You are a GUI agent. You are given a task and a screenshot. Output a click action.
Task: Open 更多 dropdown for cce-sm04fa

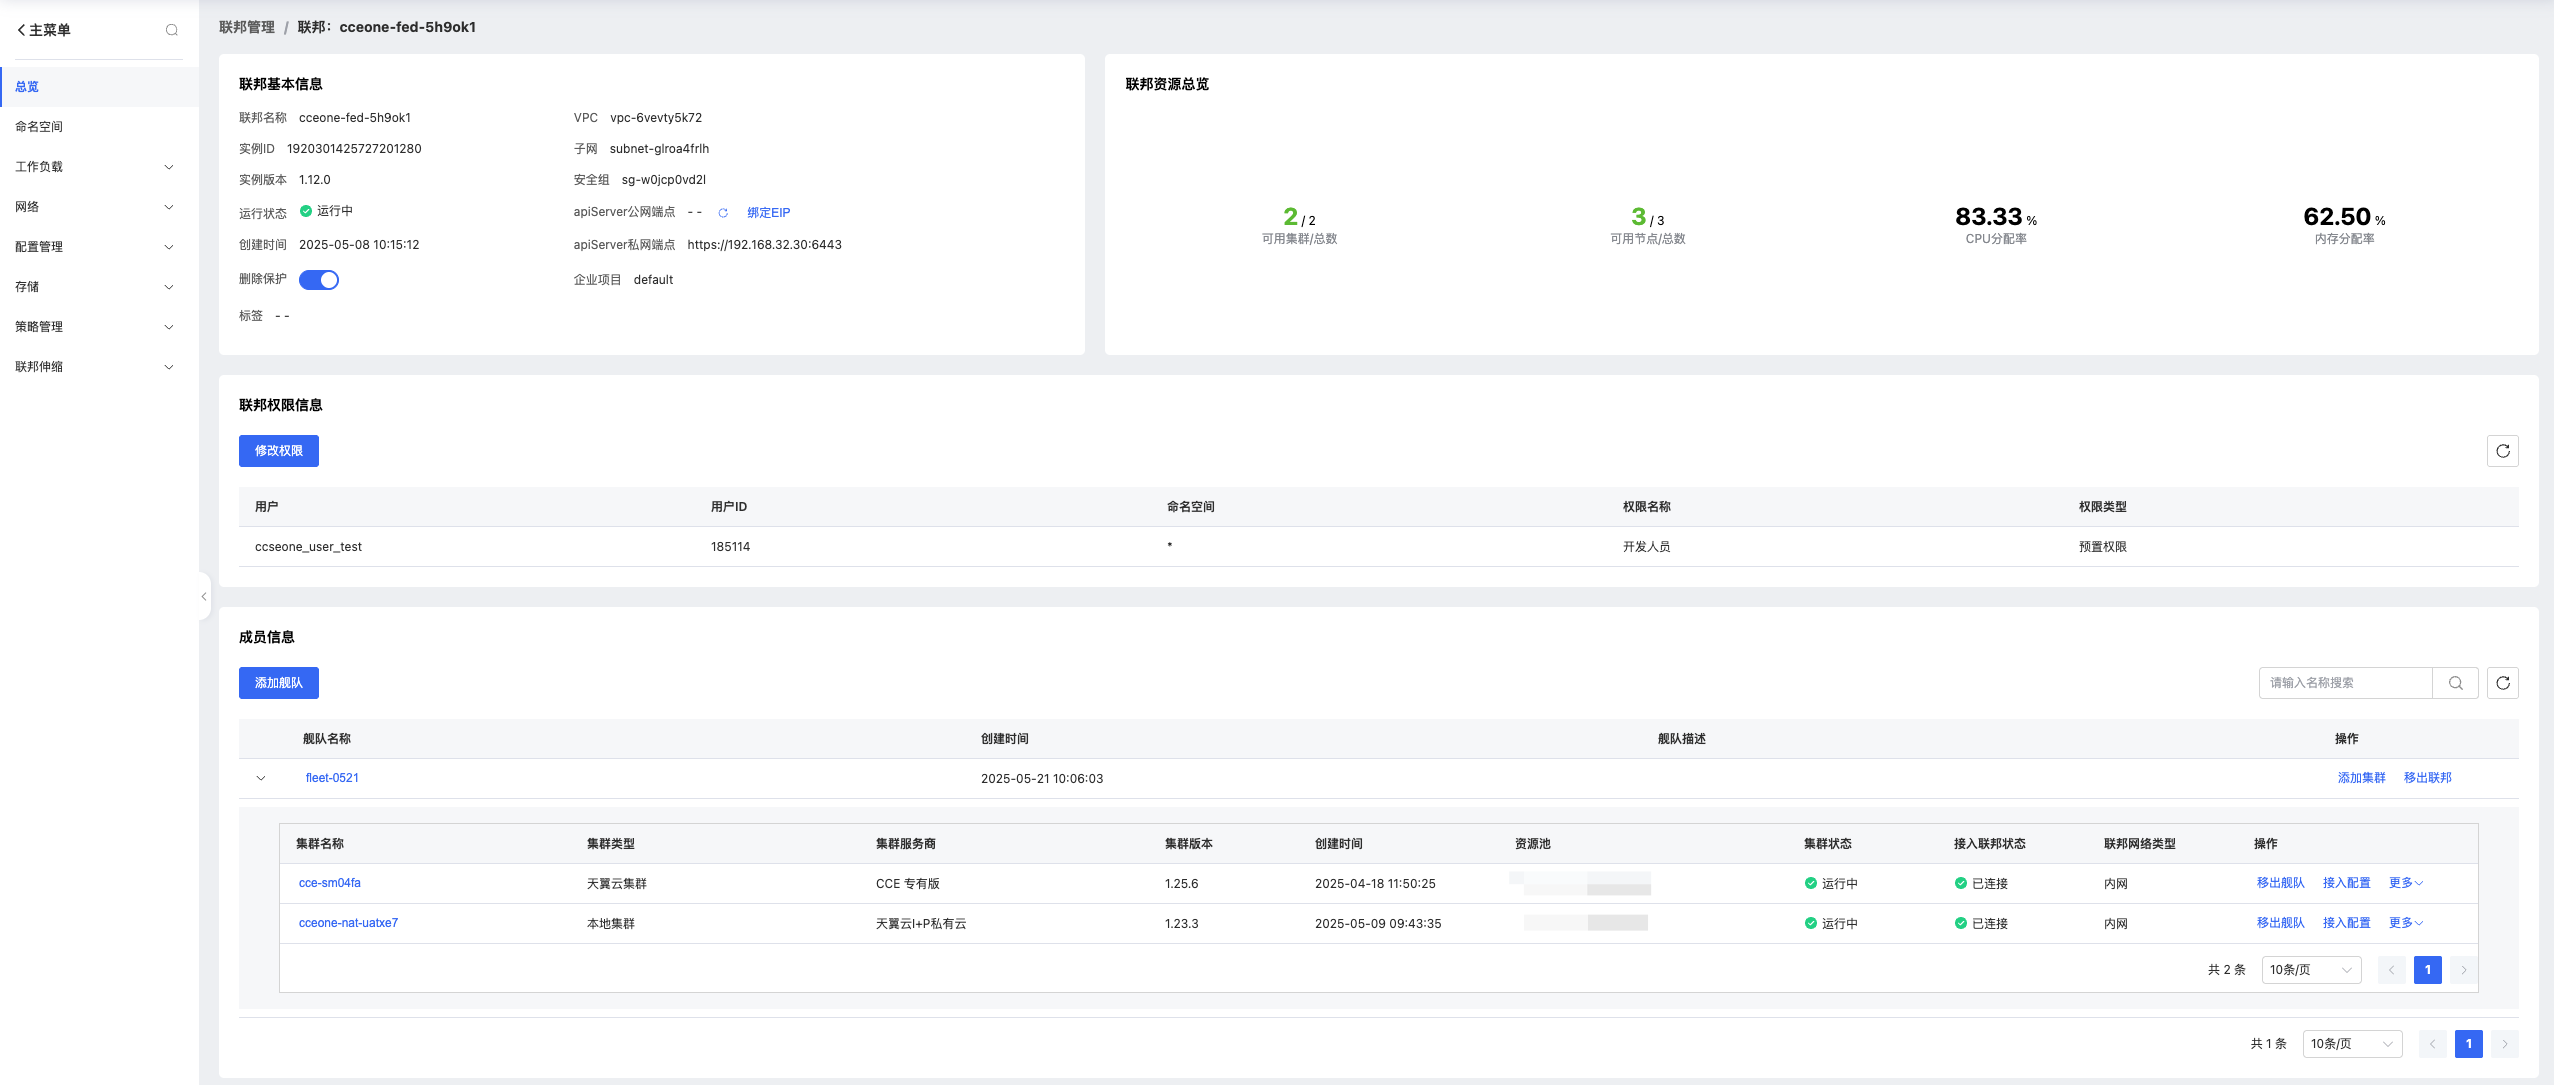pos(2405,883)
